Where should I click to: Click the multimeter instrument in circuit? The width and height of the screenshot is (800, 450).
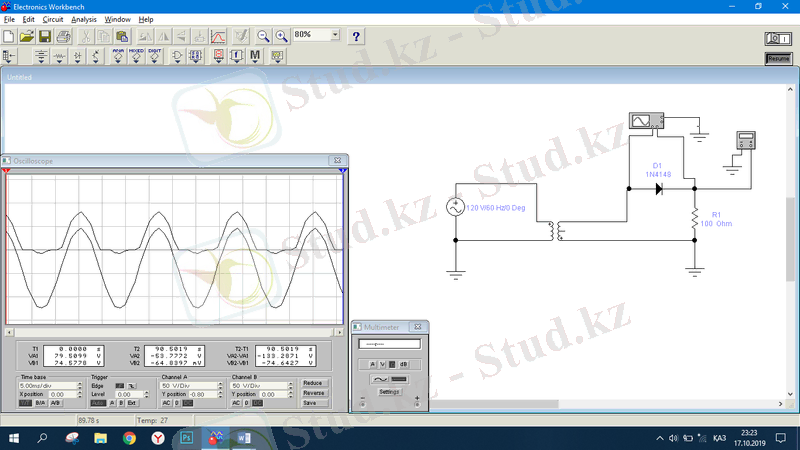pyautogui.click(x=746, y=140)
